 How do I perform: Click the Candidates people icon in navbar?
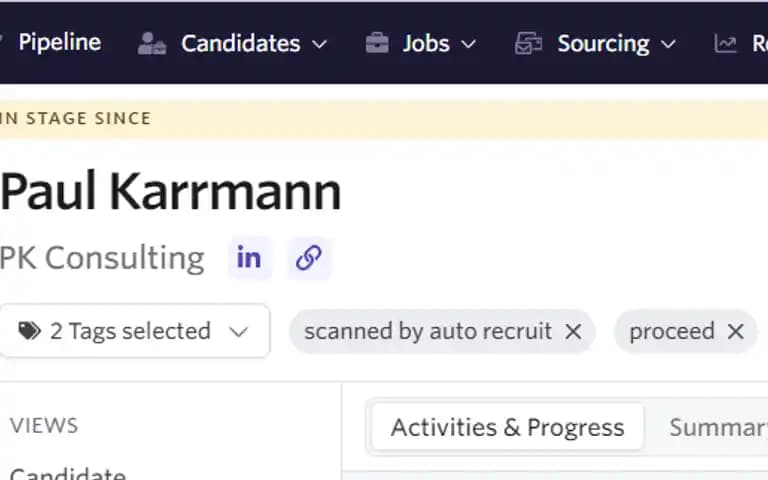point(151,44)
